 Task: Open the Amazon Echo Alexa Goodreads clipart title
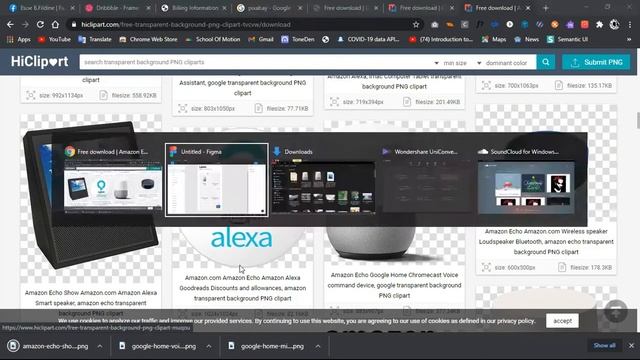(242, 288)
